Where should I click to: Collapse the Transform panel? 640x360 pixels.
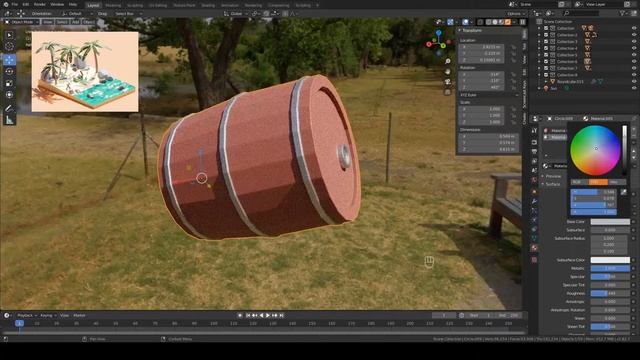click(x=460, y=31)
